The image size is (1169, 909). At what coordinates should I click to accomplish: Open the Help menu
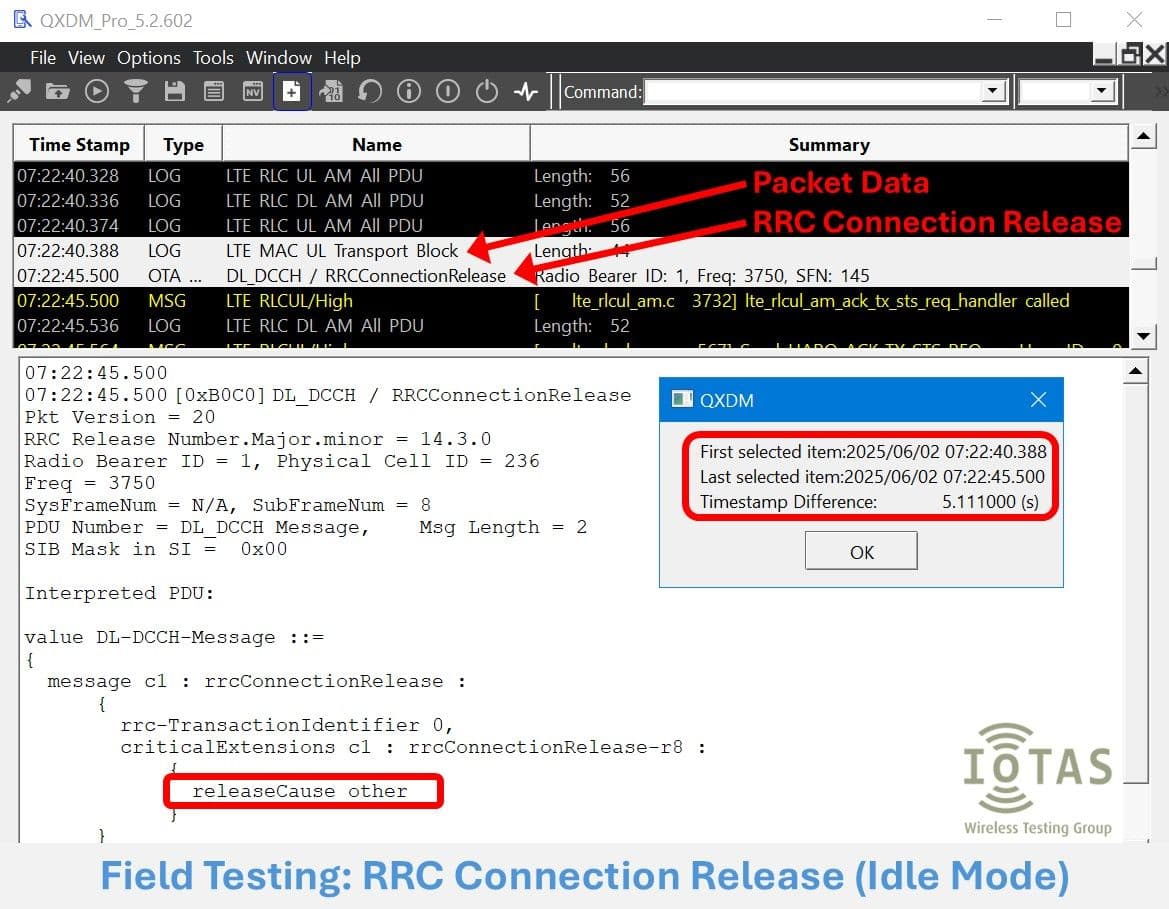click(342, 57)
